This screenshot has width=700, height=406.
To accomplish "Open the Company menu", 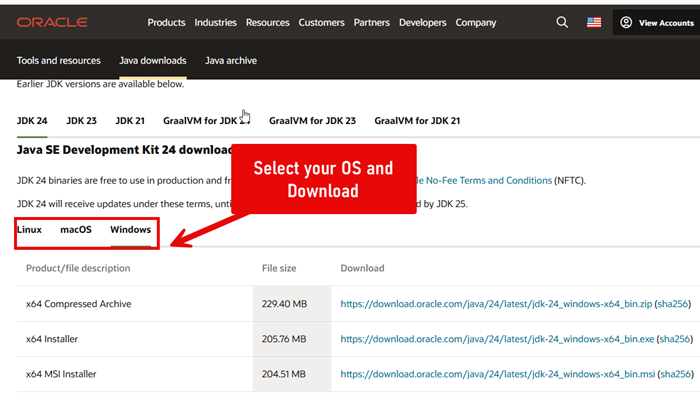I will 475,22.
